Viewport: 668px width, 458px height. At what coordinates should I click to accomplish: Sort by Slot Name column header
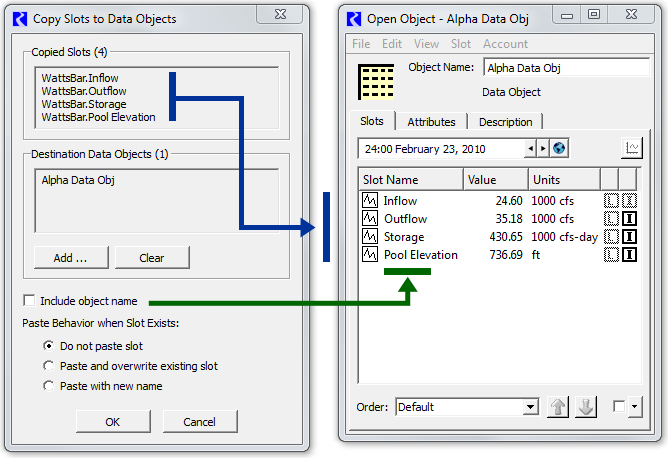411,179
